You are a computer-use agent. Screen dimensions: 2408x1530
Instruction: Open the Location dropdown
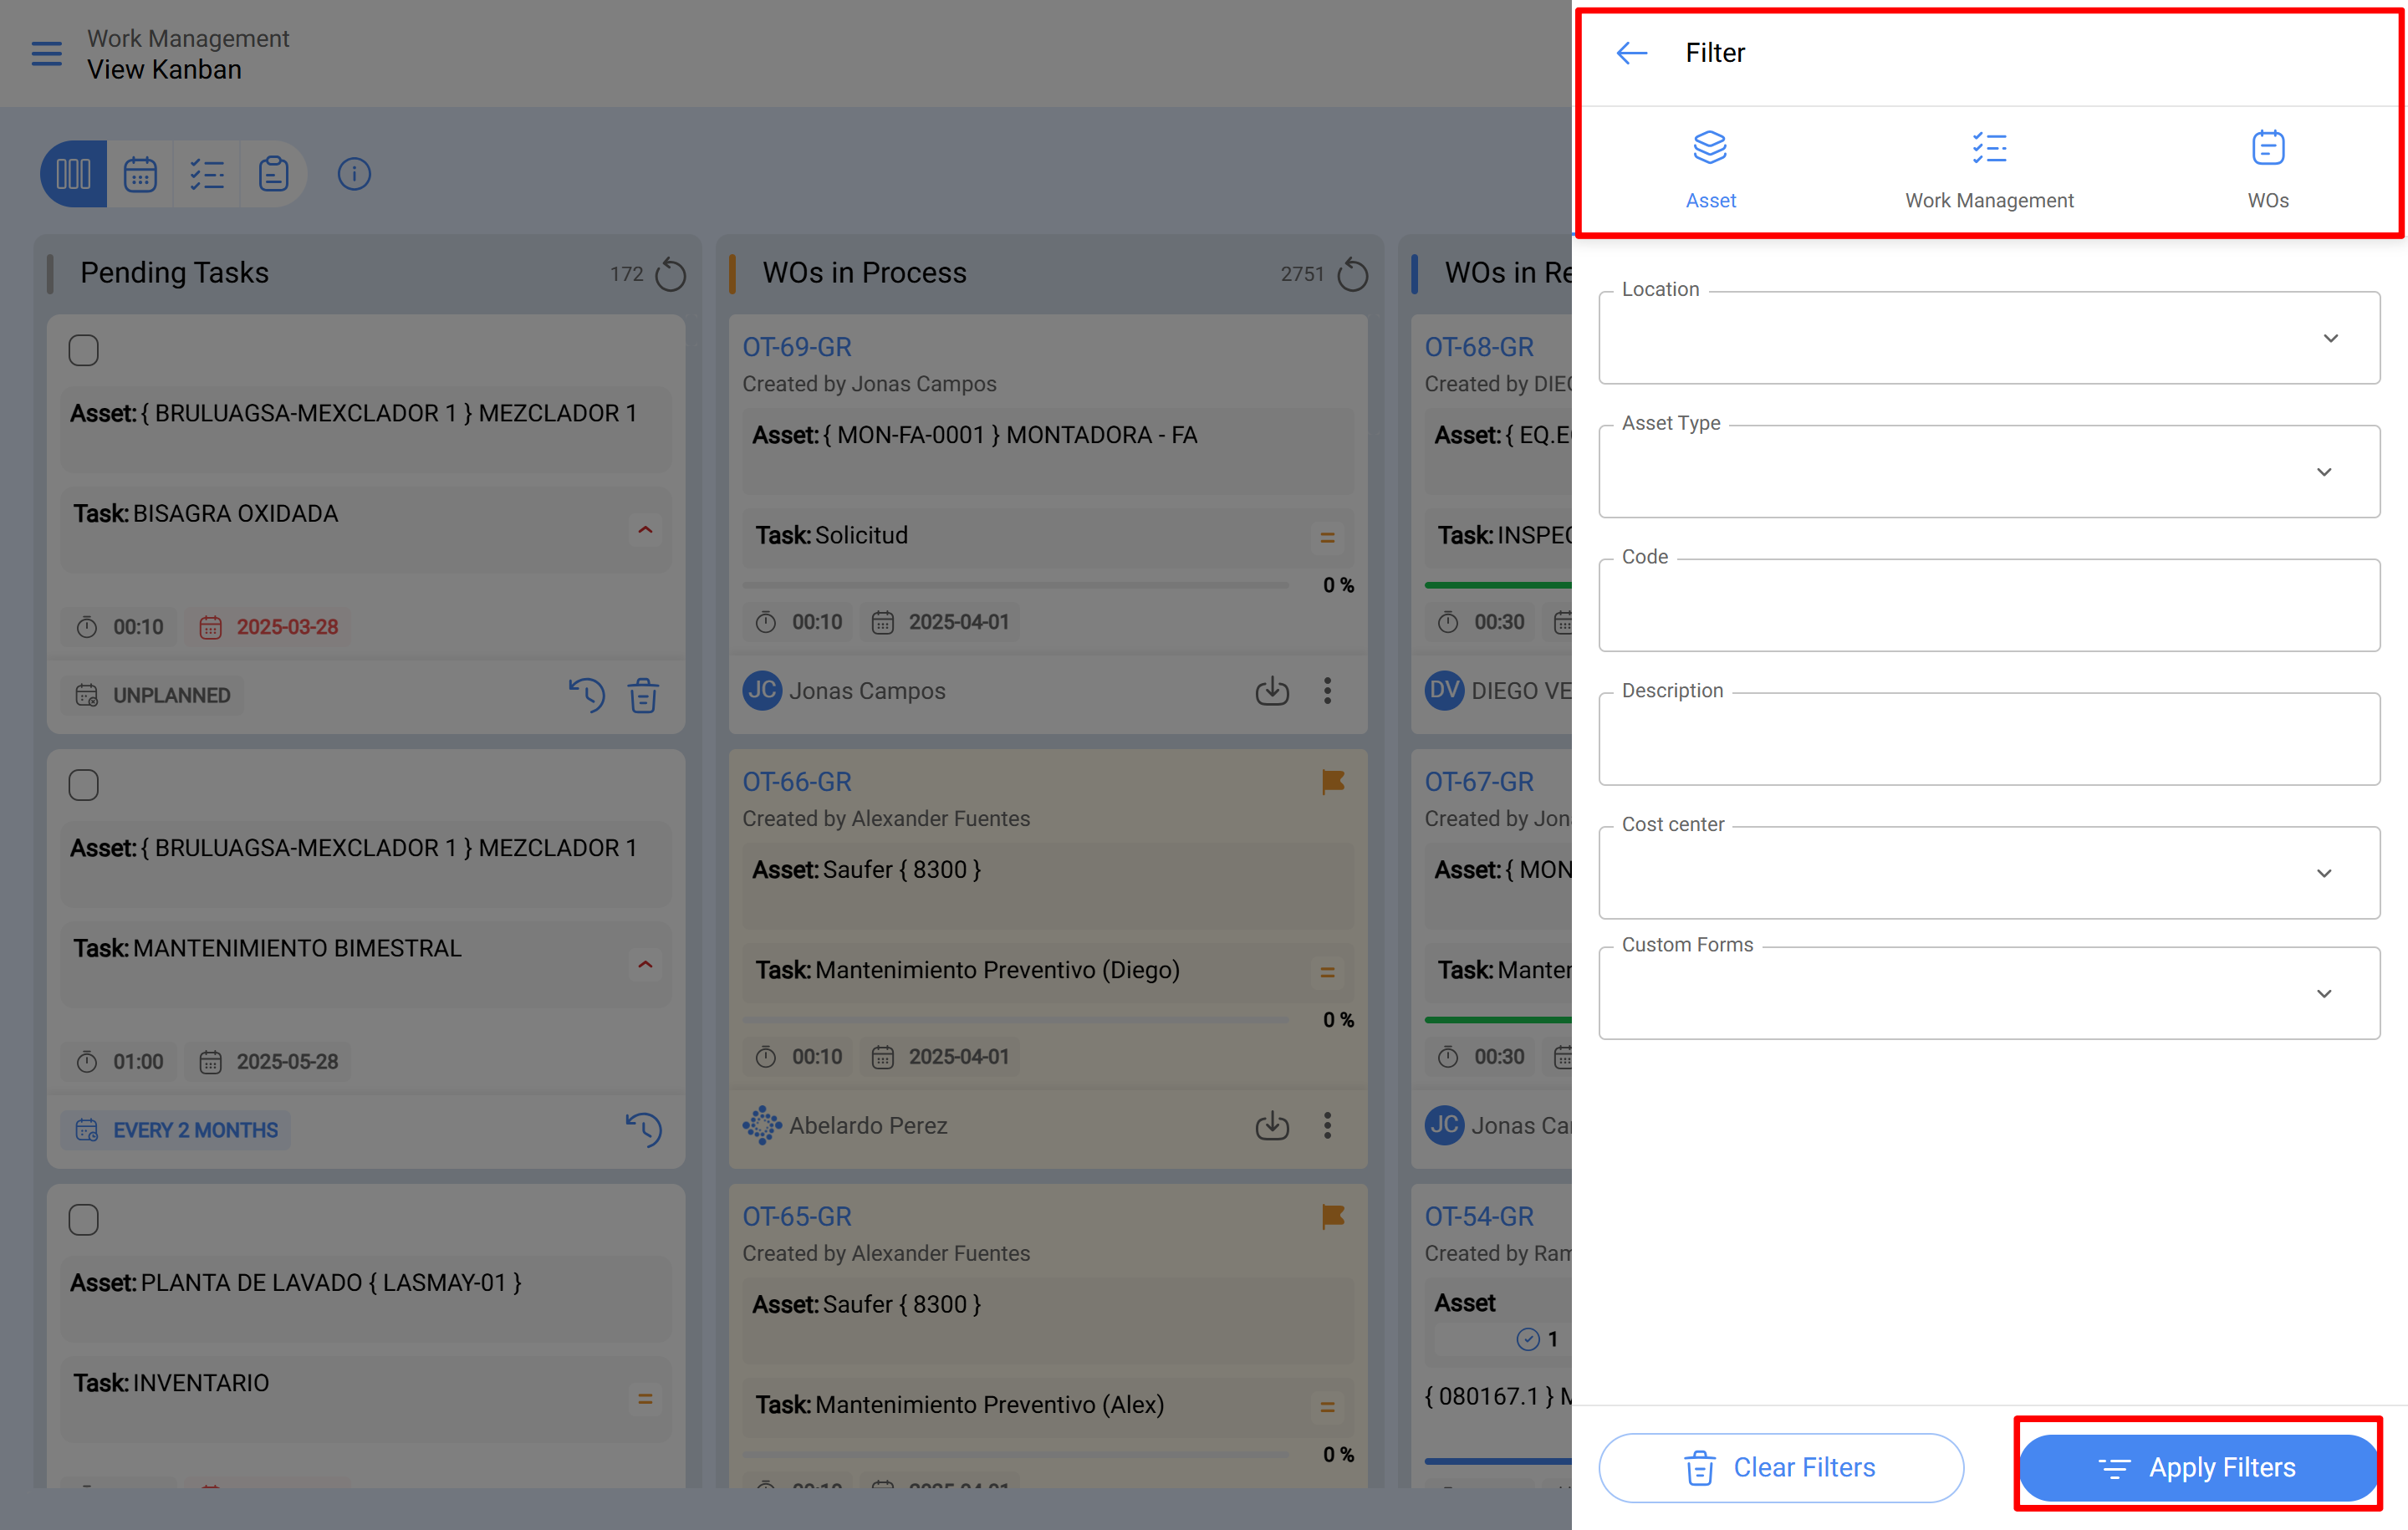[2330, 338]
